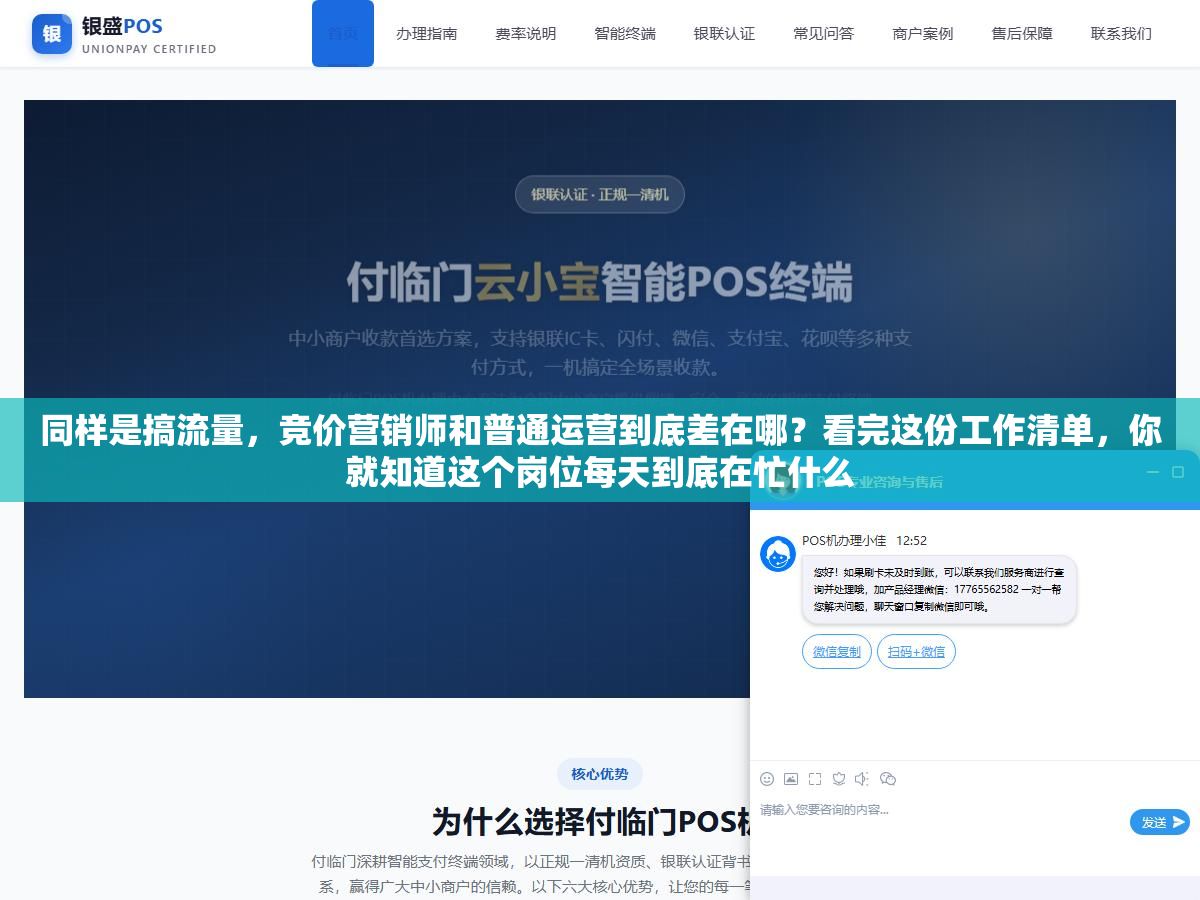The height and width of the screenshot is (900, 1200).
Task: Click the 微信复制 button
Action: 837,652
